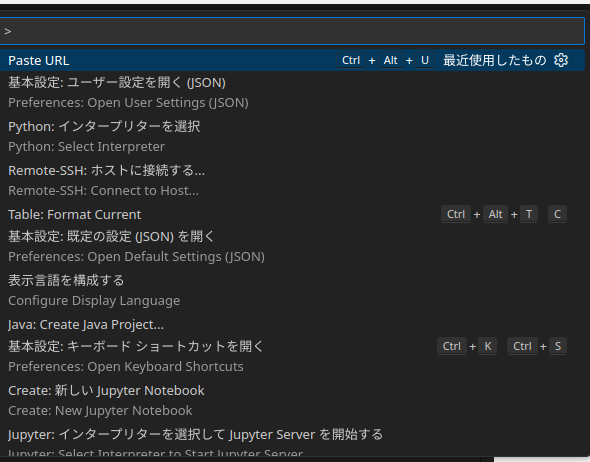
Task: Run Jupyter: Select Interpreter to Start Jupyter Server
Action: pyautogui.click(x=292, y=440)
